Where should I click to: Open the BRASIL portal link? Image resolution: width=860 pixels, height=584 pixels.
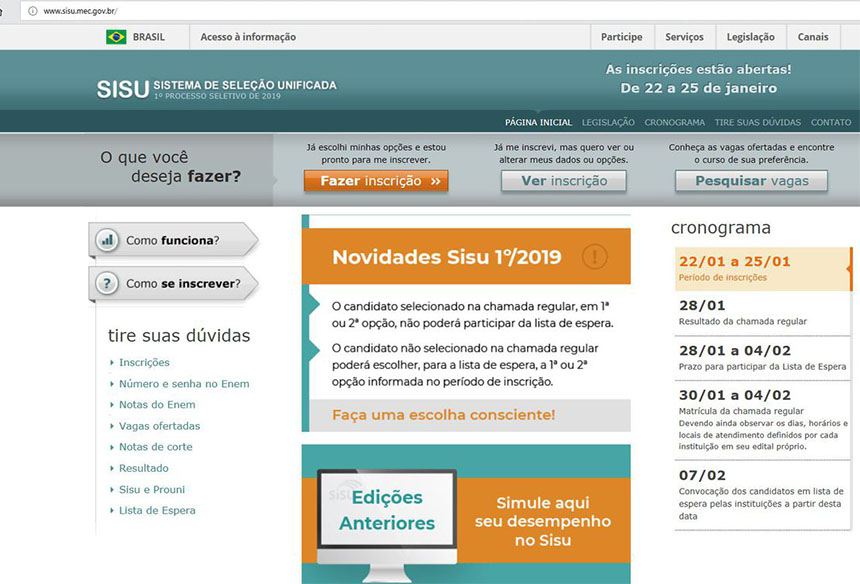(x=149, y=37)
